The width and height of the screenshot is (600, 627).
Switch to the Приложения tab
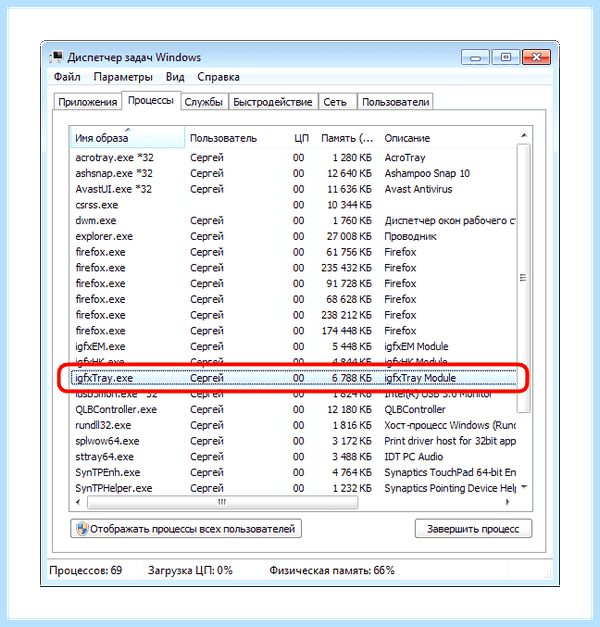[x=88, y=102]
